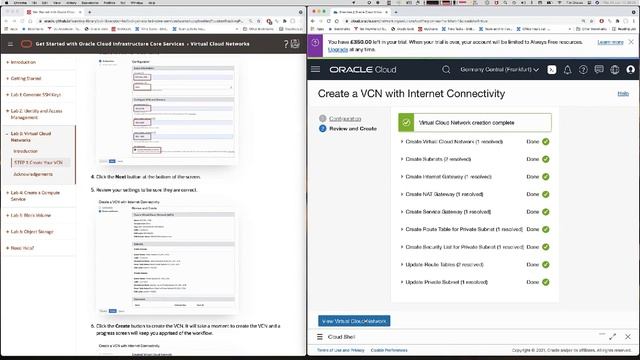The width and height of the screenshot is (640, 360).
Task: Open the support chat icon
Action: tap(599, 70)
